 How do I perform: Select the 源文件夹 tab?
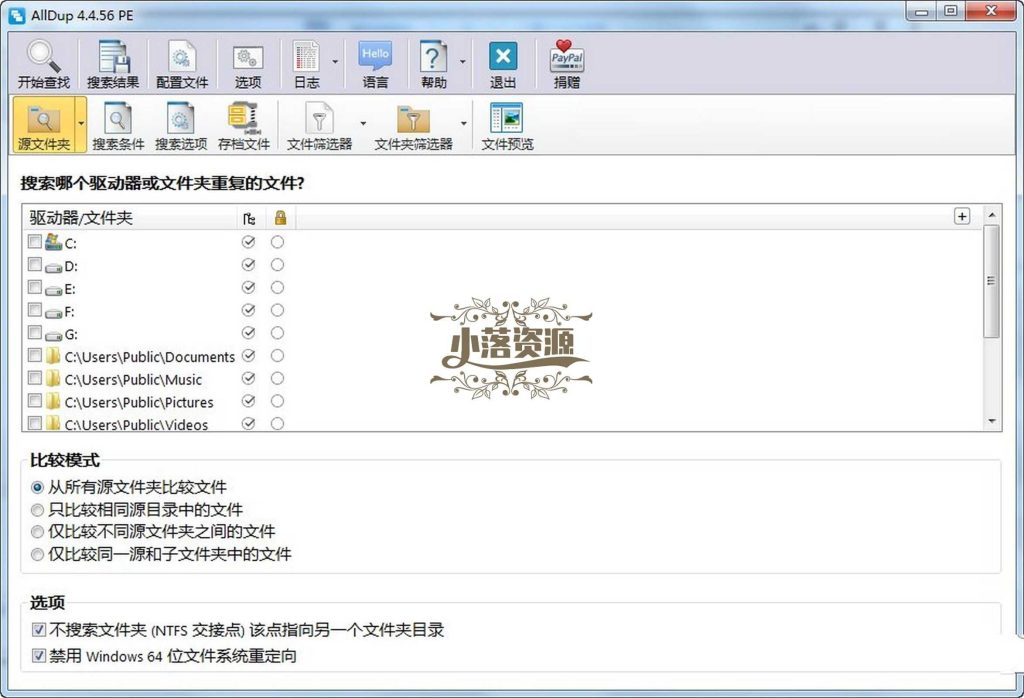click(43, 125)
